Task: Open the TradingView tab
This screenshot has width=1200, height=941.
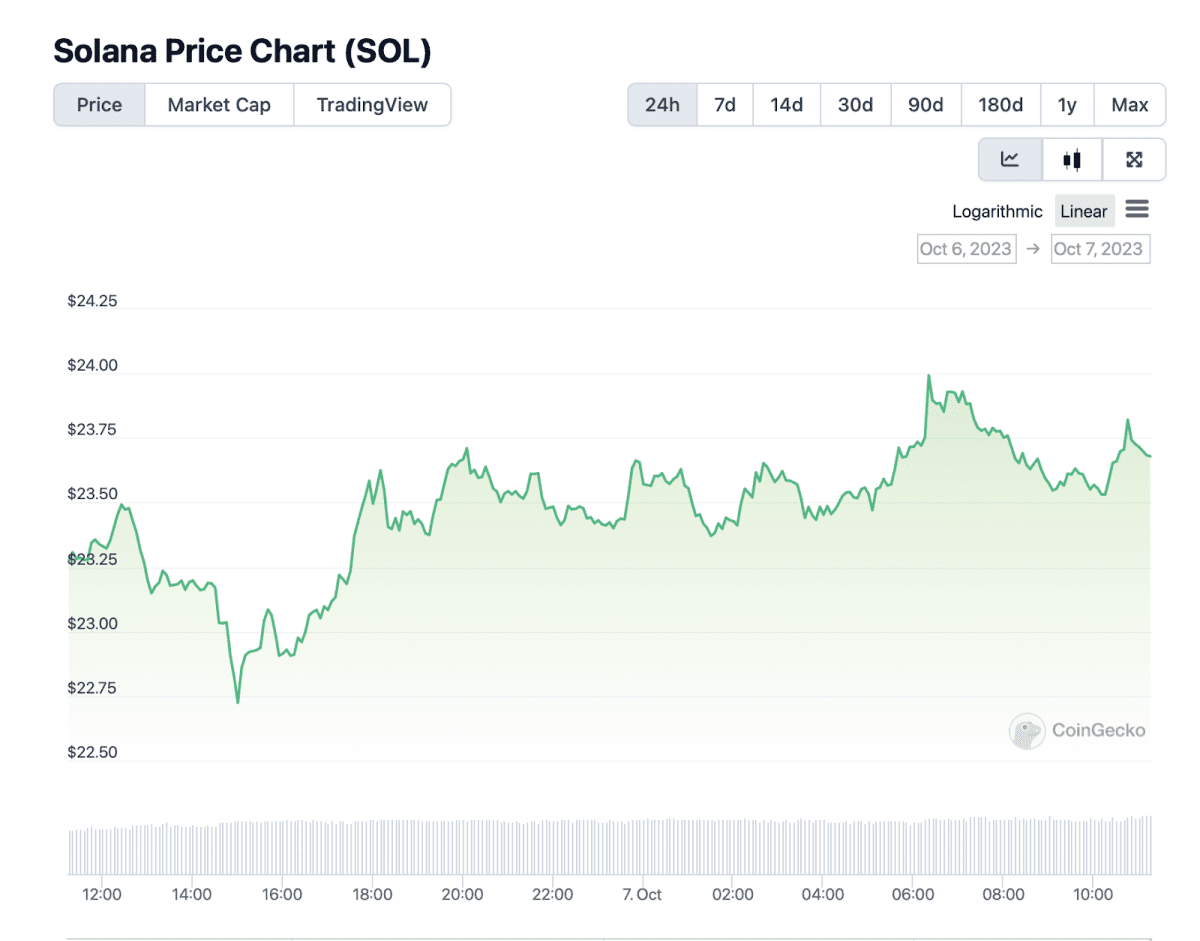Action: 372,104
